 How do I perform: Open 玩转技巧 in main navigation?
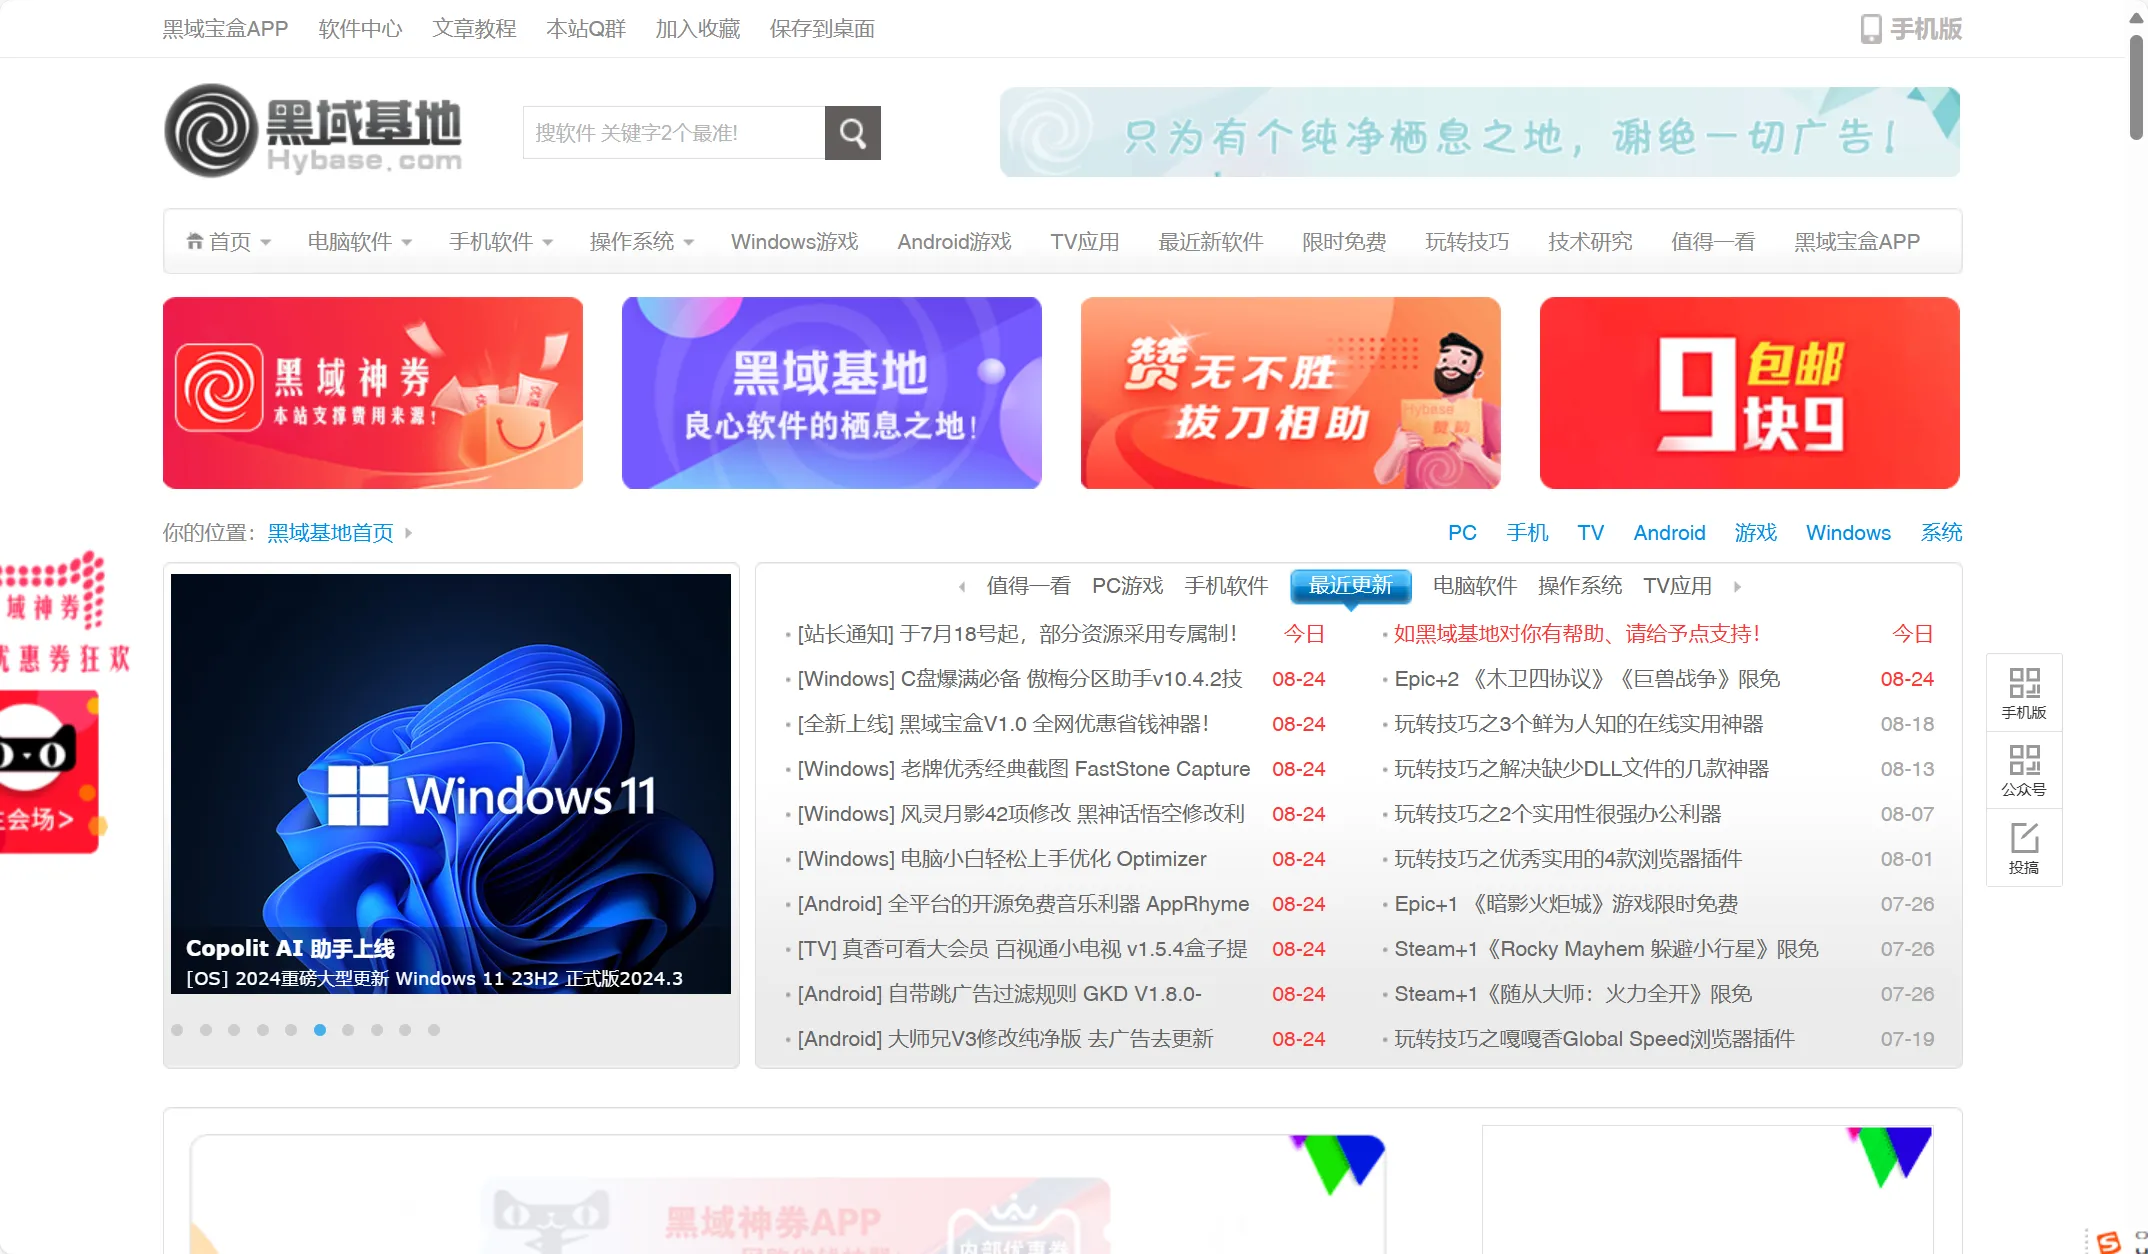pos(1467,242)
